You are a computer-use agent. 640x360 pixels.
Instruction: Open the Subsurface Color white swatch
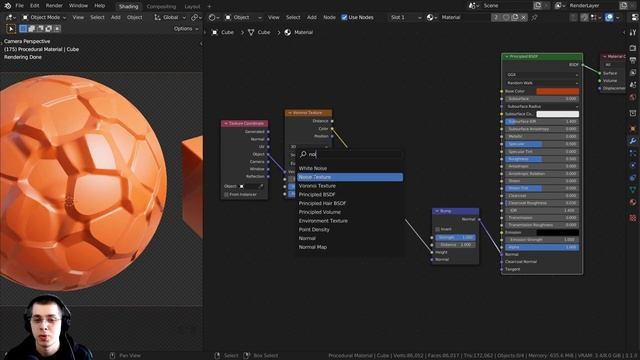coord(558,114)
